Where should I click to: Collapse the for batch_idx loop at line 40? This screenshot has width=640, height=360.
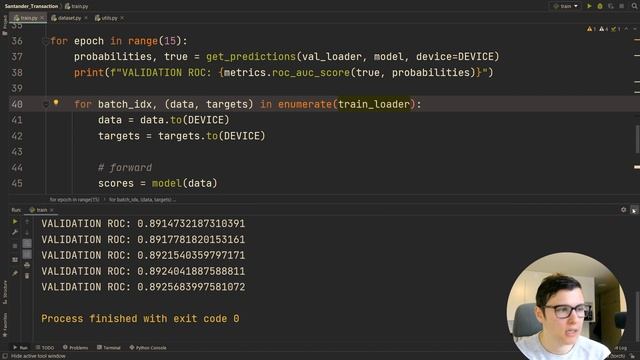point(45,104)
